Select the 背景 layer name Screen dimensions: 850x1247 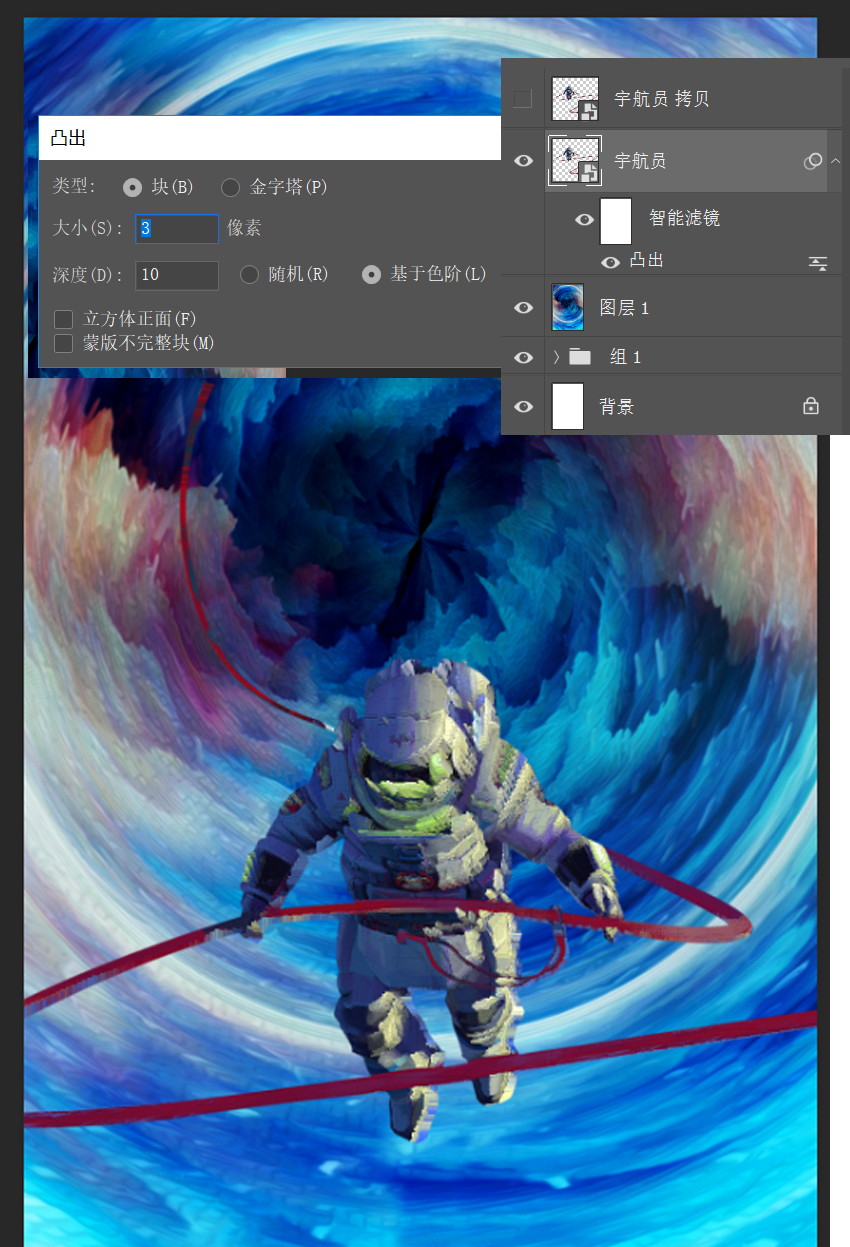(616, 407)
